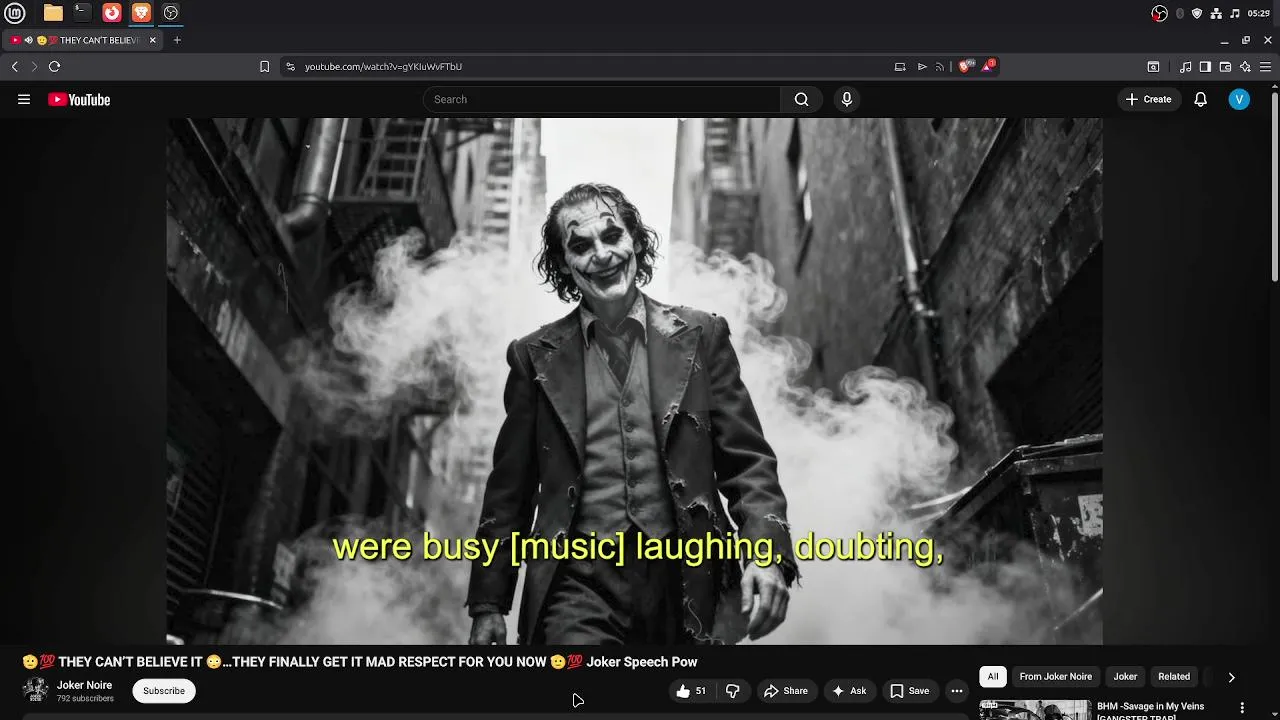Click the yellow subtitle caption text

coord(637,546)
